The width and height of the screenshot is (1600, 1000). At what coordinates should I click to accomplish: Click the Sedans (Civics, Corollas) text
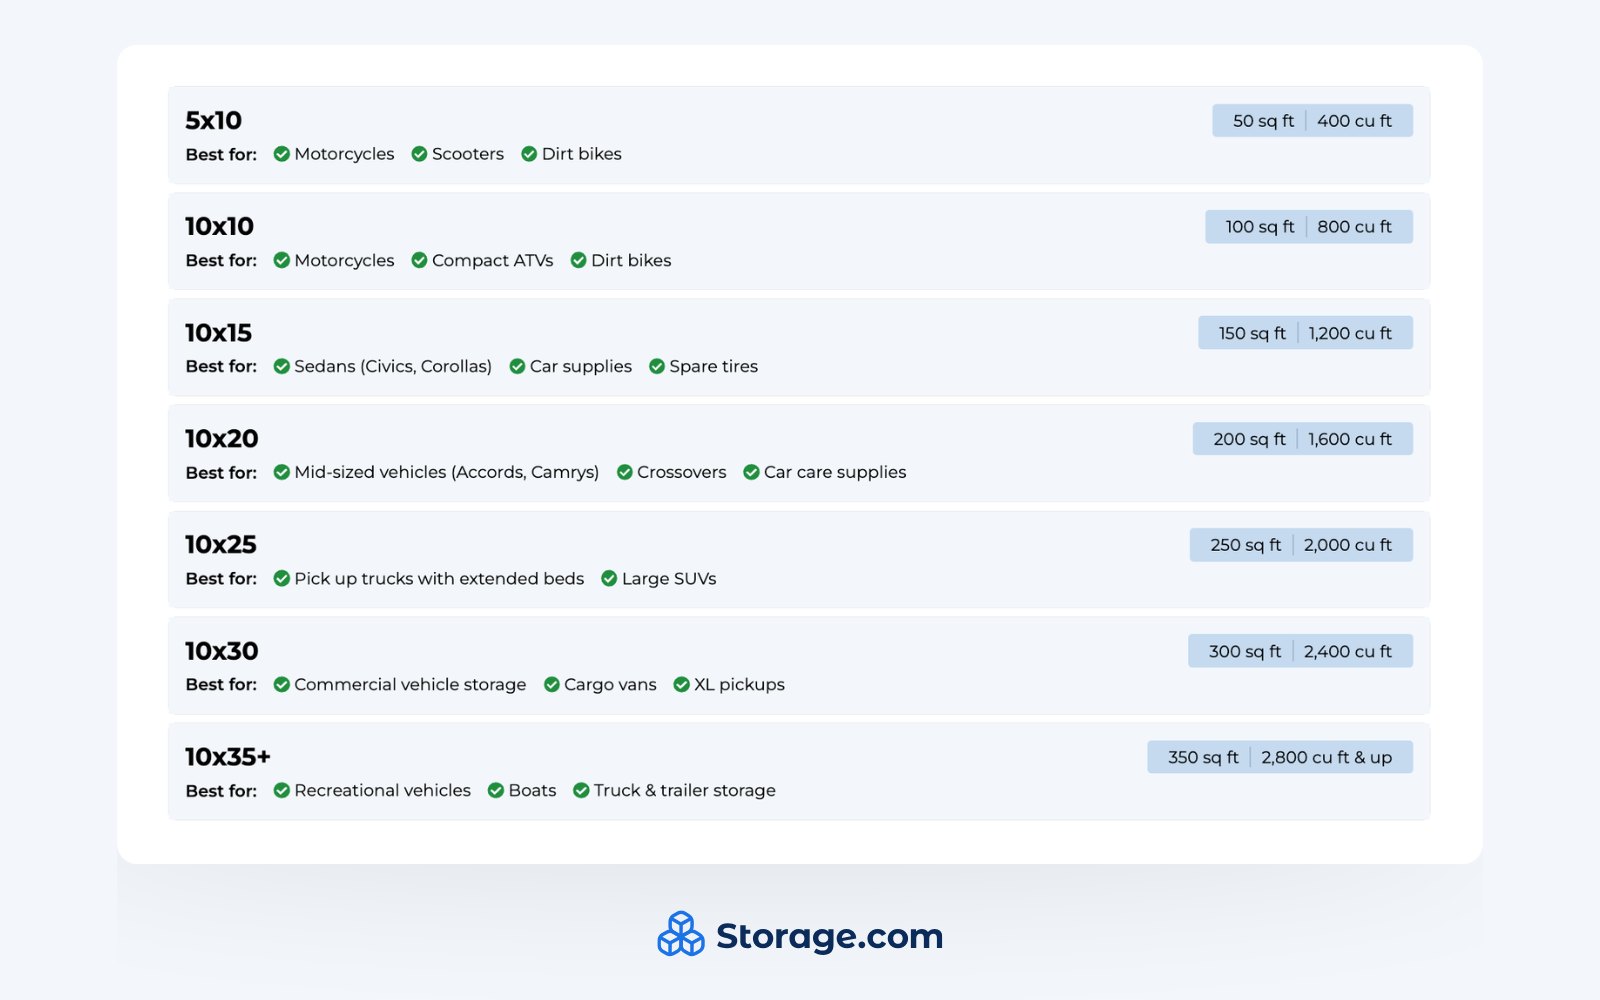[x=393, y=366]
